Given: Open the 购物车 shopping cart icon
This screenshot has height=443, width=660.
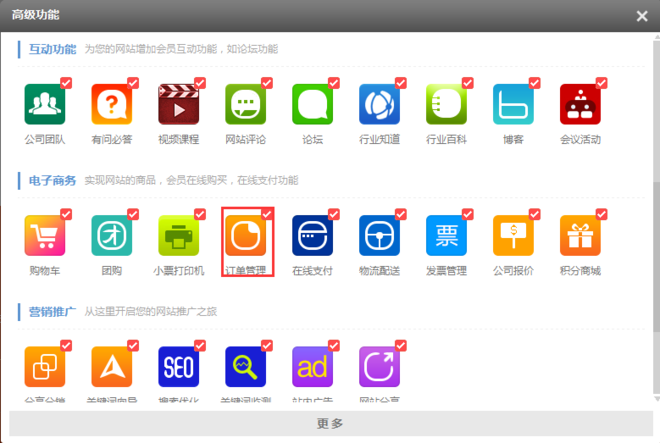Looking at the screenshot, I should (x=45, y=235).
